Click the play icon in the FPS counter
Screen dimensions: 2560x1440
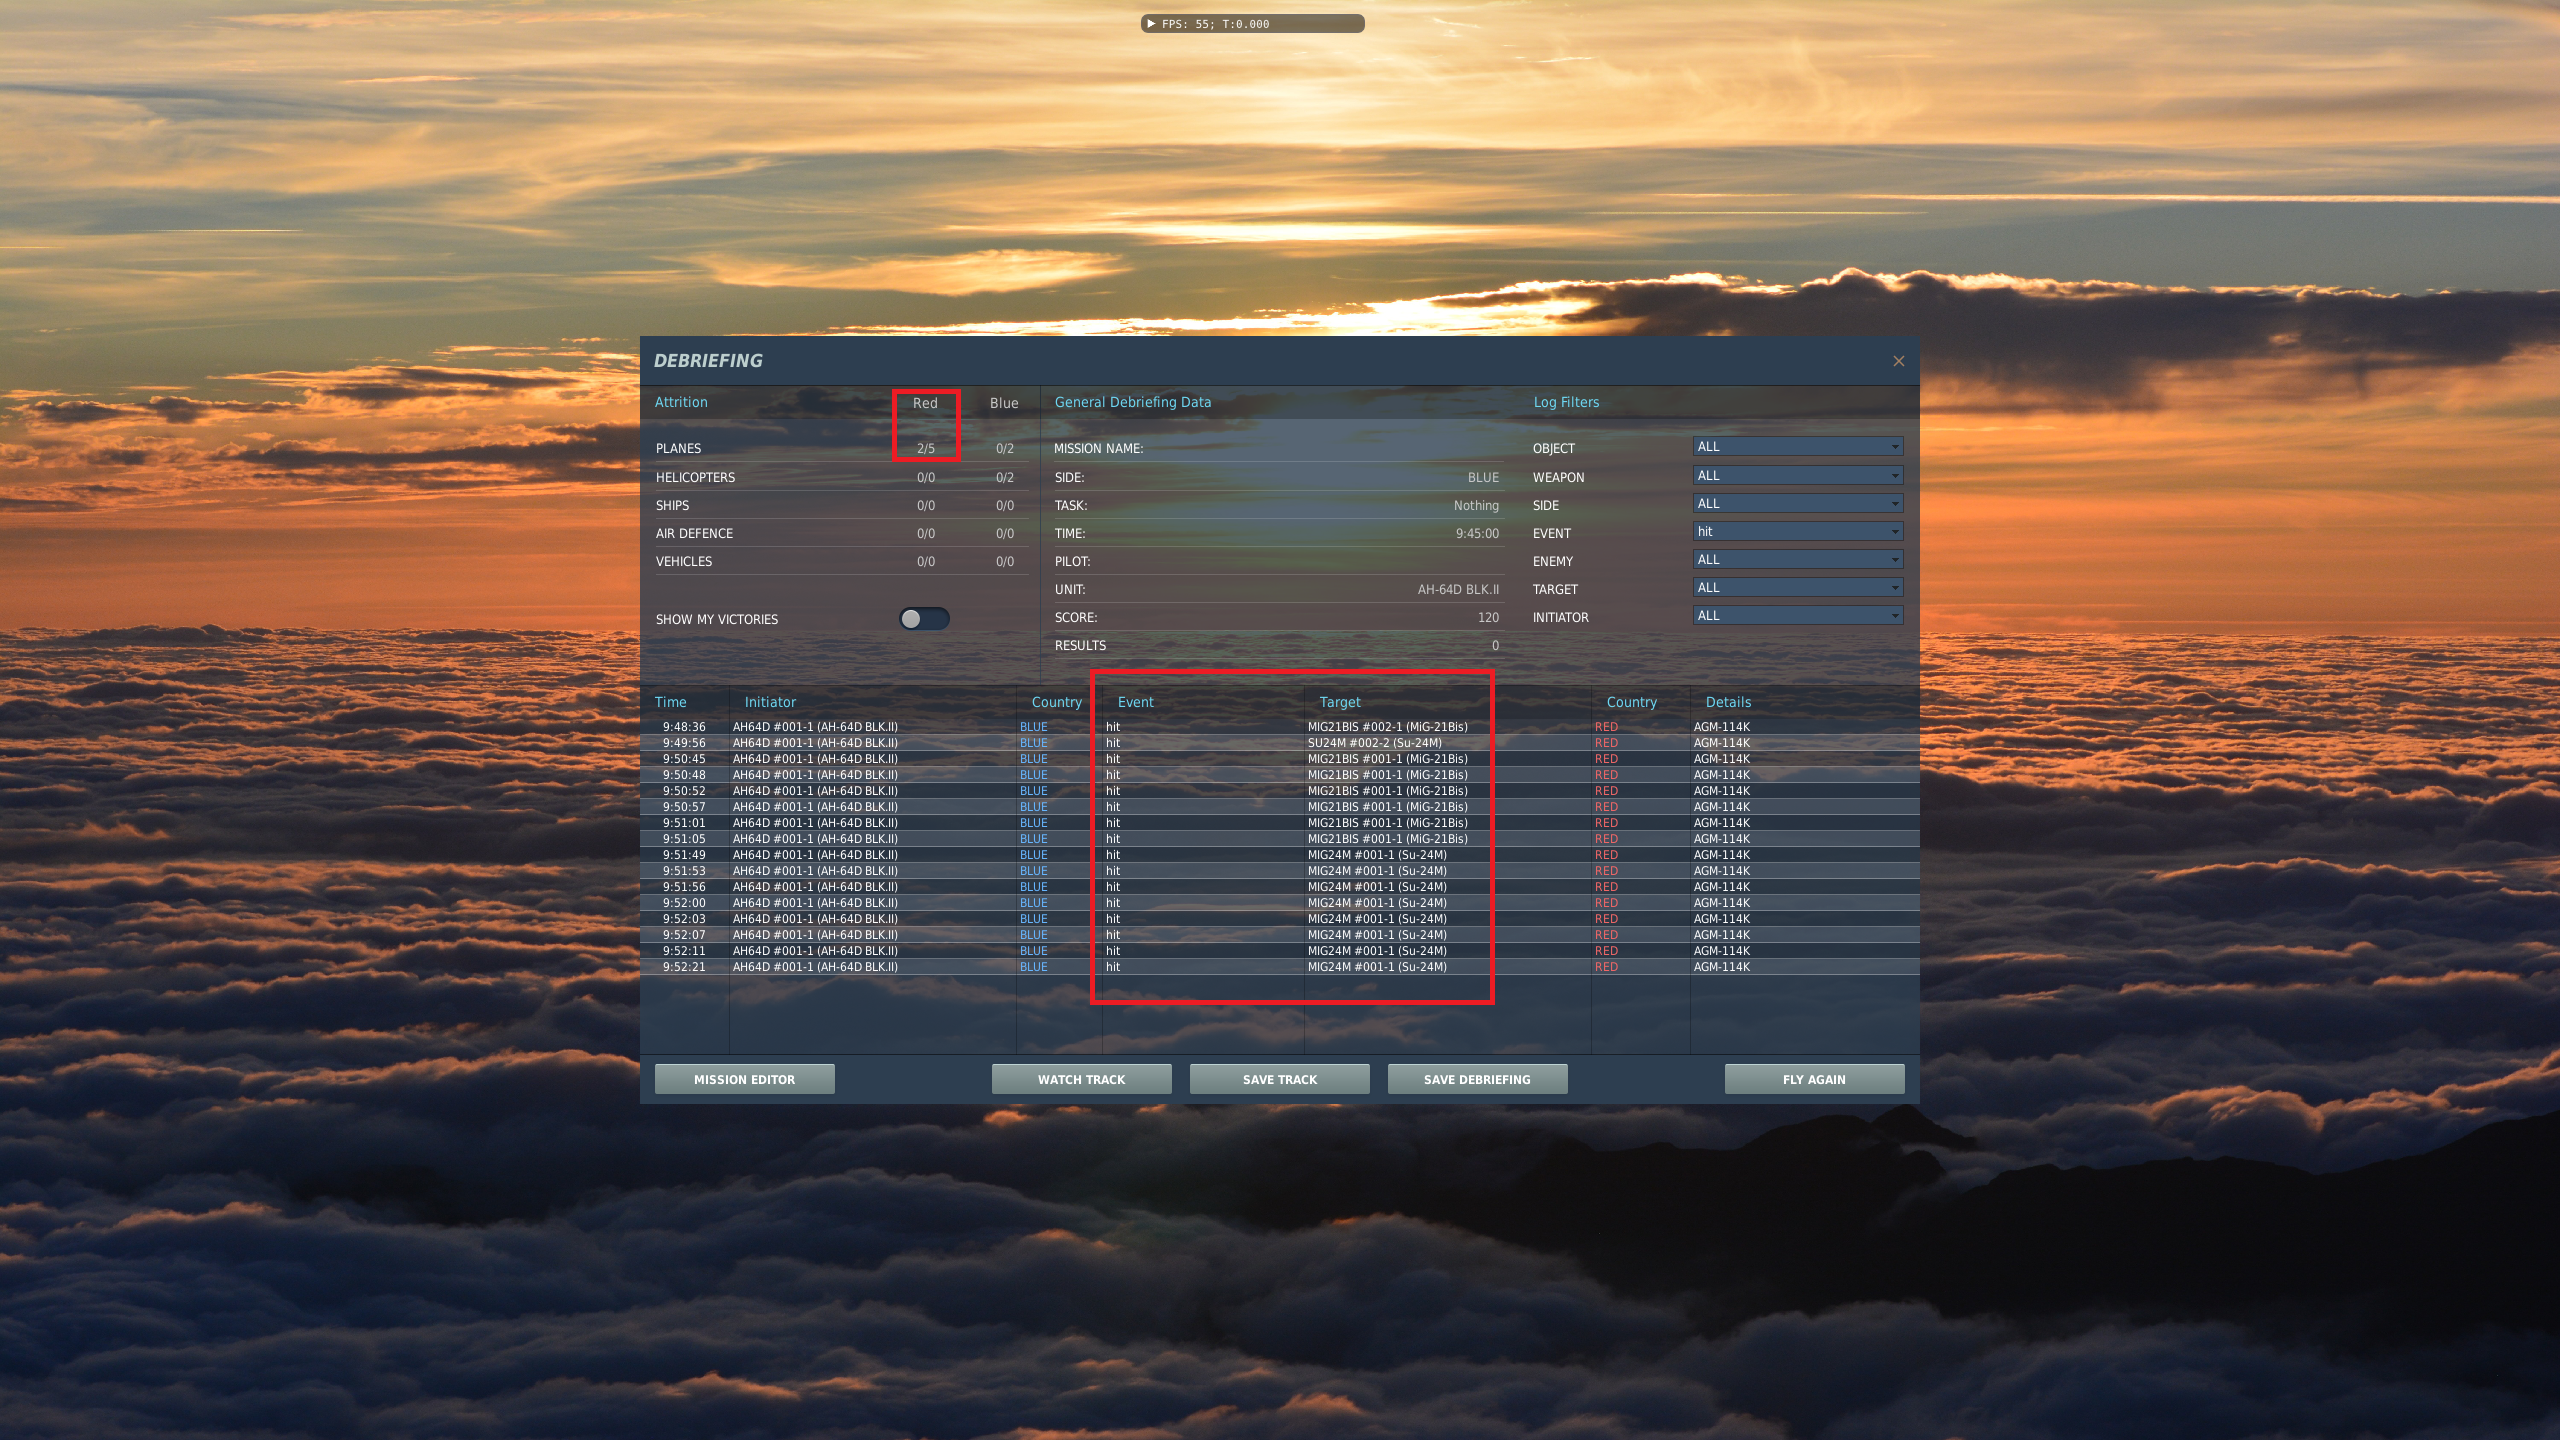(1151, 24)
